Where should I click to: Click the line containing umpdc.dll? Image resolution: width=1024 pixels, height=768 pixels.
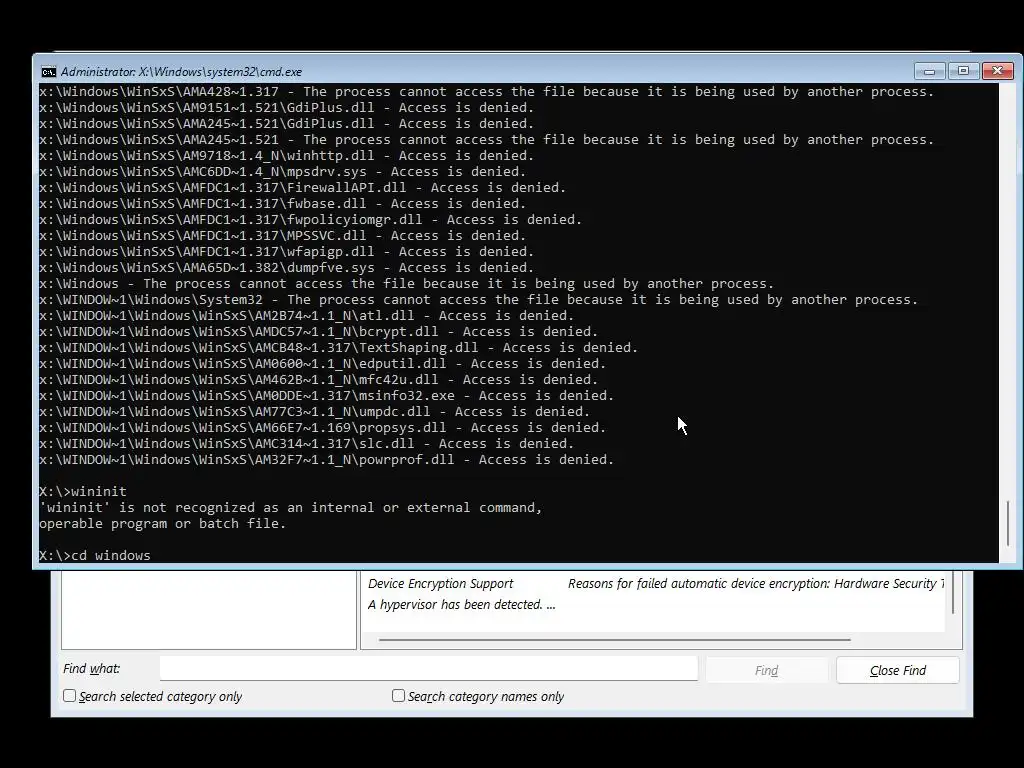point(315,411)
